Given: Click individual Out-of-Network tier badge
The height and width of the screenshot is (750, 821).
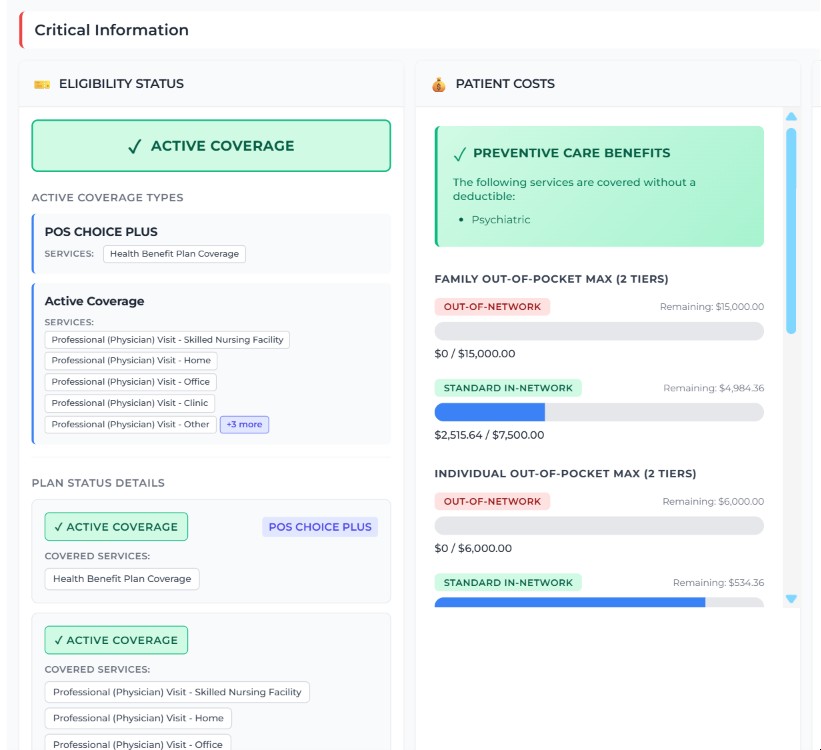Looking at the screenshot, I should click(492, 502).
